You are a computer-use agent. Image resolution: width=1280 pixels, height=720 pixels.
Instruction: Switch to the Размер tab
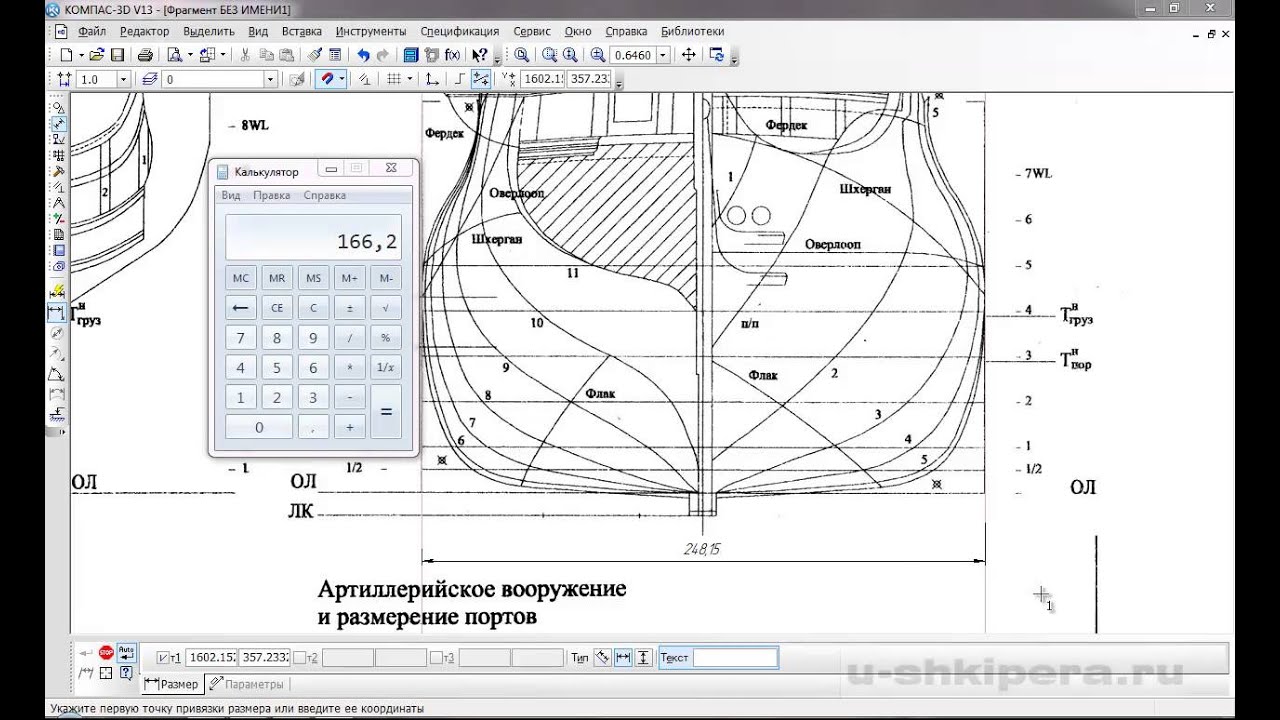(172, 684)
